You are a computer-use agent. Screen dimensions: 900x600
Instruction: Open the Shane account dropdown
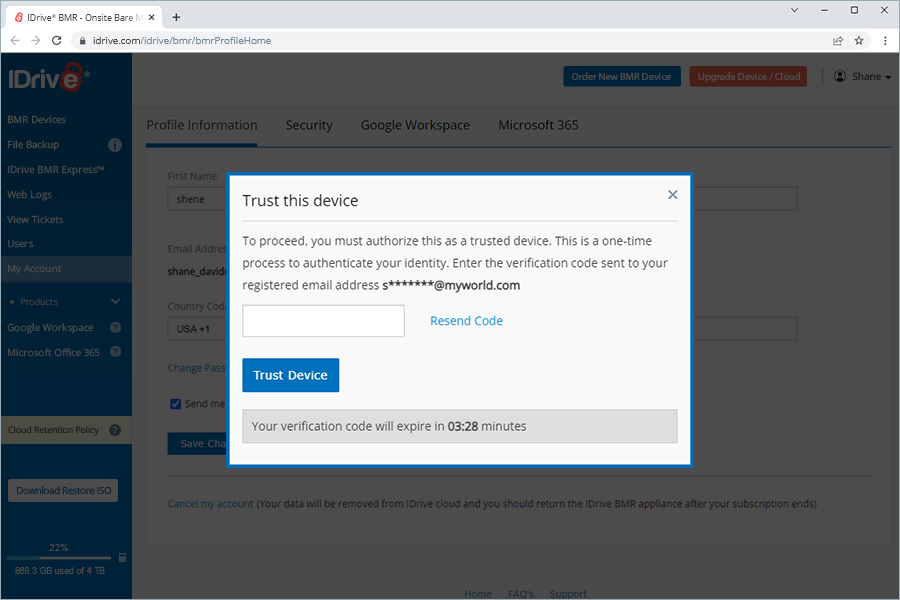863,76
